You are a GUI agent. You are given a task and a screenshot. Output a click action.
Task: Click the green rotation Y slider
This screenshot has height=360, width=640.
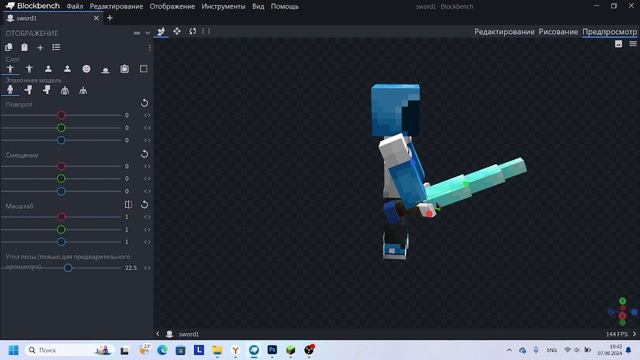[x=61, y=128]
